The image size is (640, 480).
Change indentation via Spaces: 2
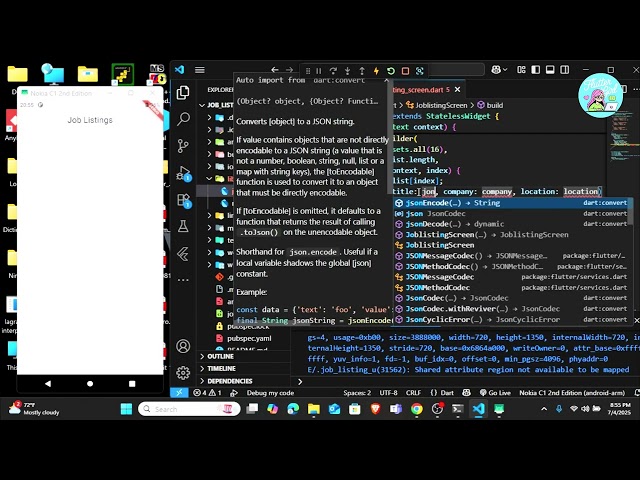(357, 393)
